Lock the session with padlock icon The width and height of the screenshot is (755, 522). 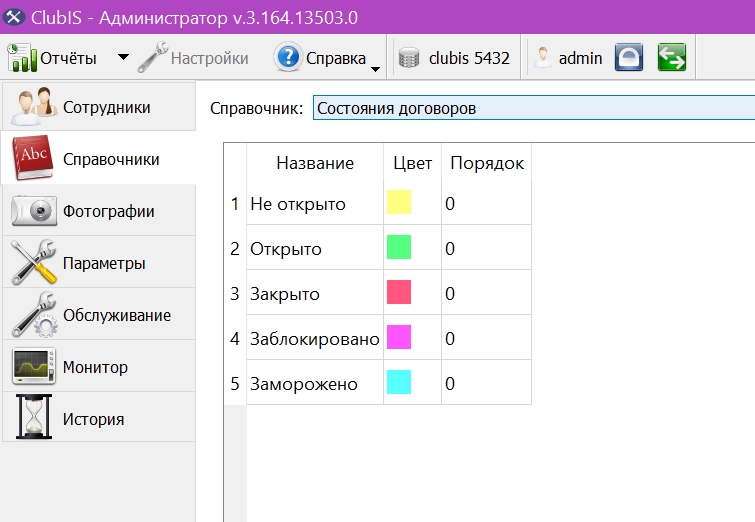pyautogui.click(x=629, y=57)
